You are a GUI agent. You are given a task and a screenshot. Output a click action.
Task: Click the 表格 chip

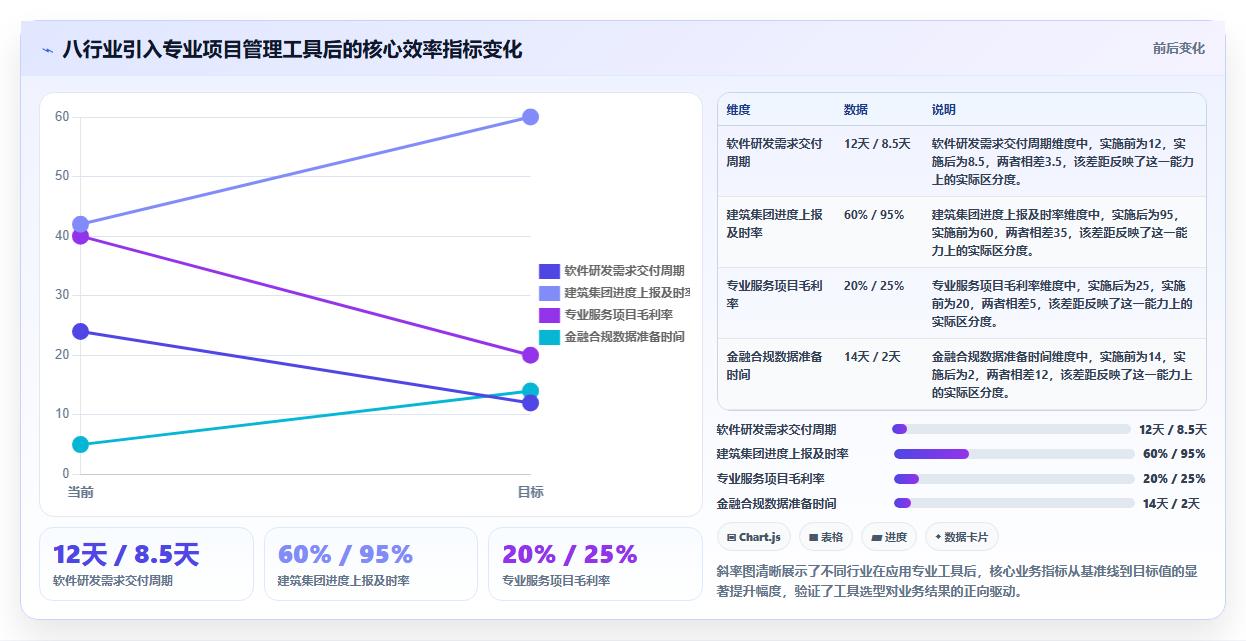[x=826, y=537]
